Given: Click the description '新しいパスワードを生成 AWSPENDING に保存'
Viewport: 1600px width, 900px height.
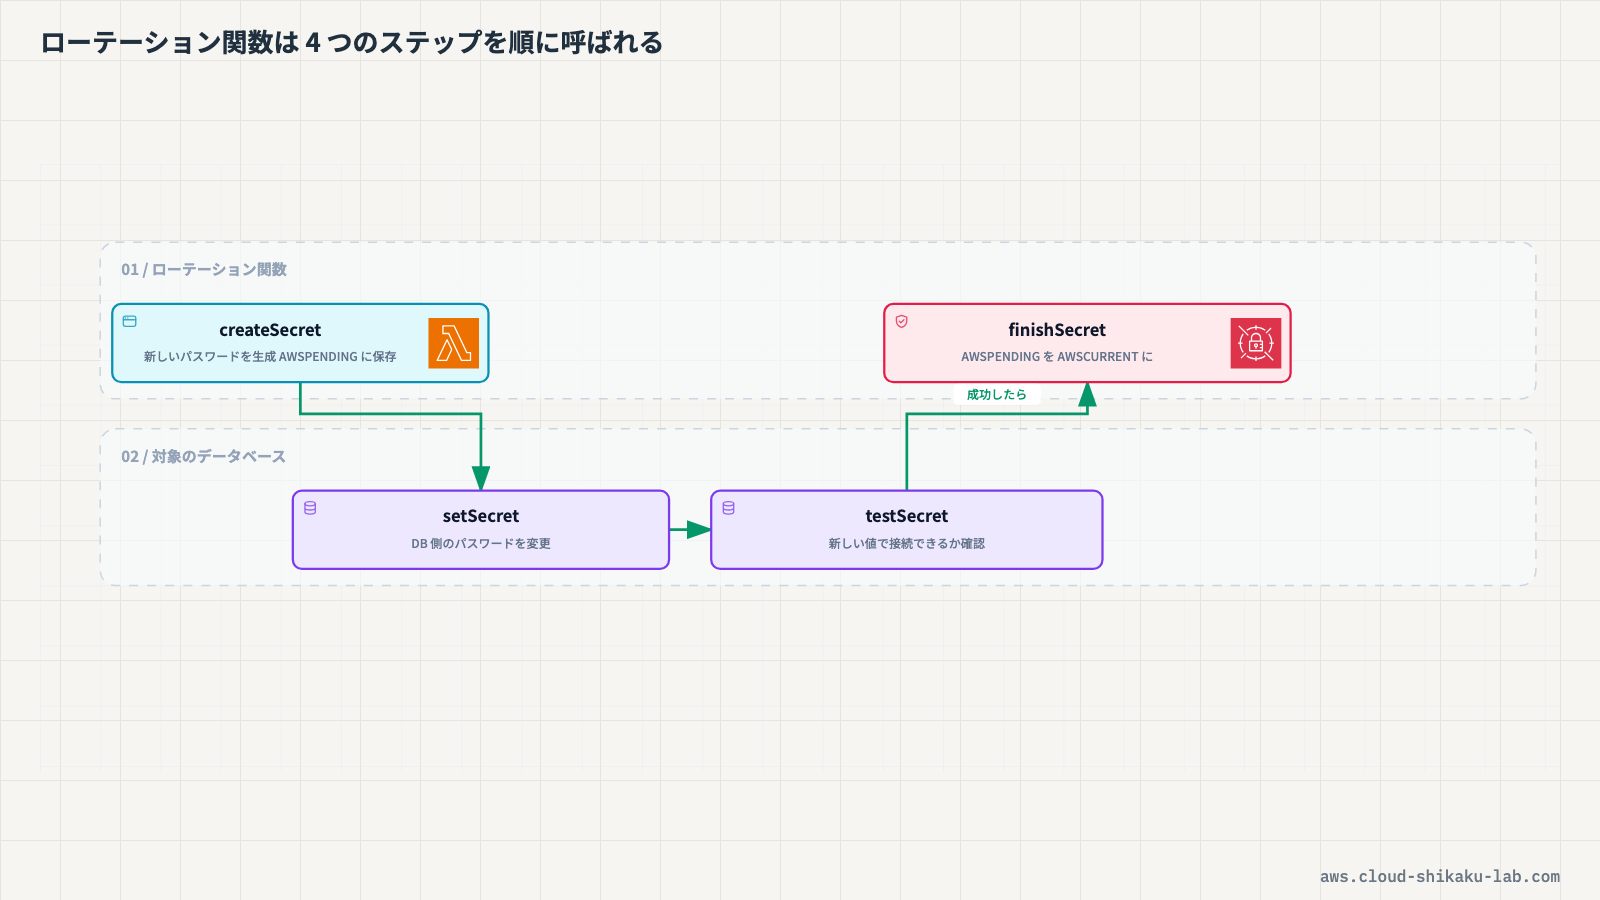Looking at the screenshot, I should pos(270,357).
